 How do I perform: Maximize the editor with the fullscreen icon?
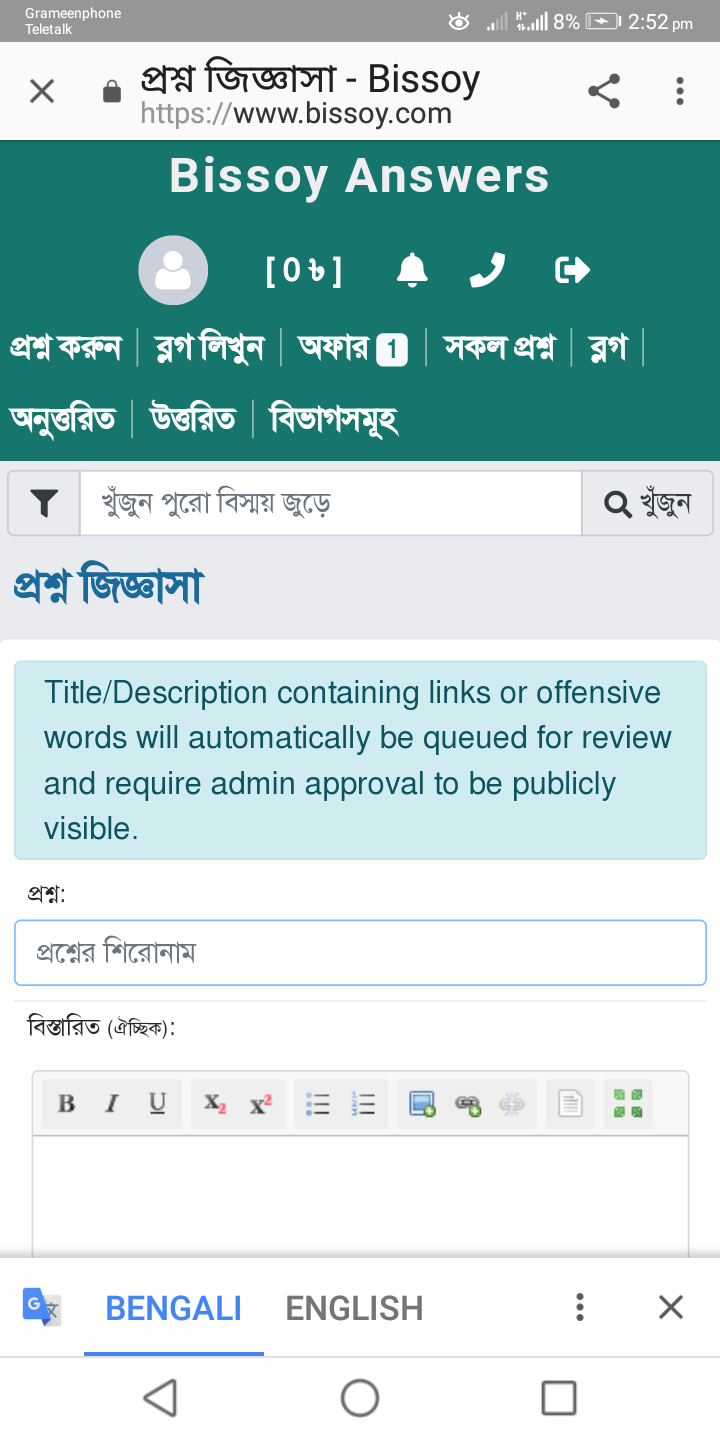(x=628, y=1104)
